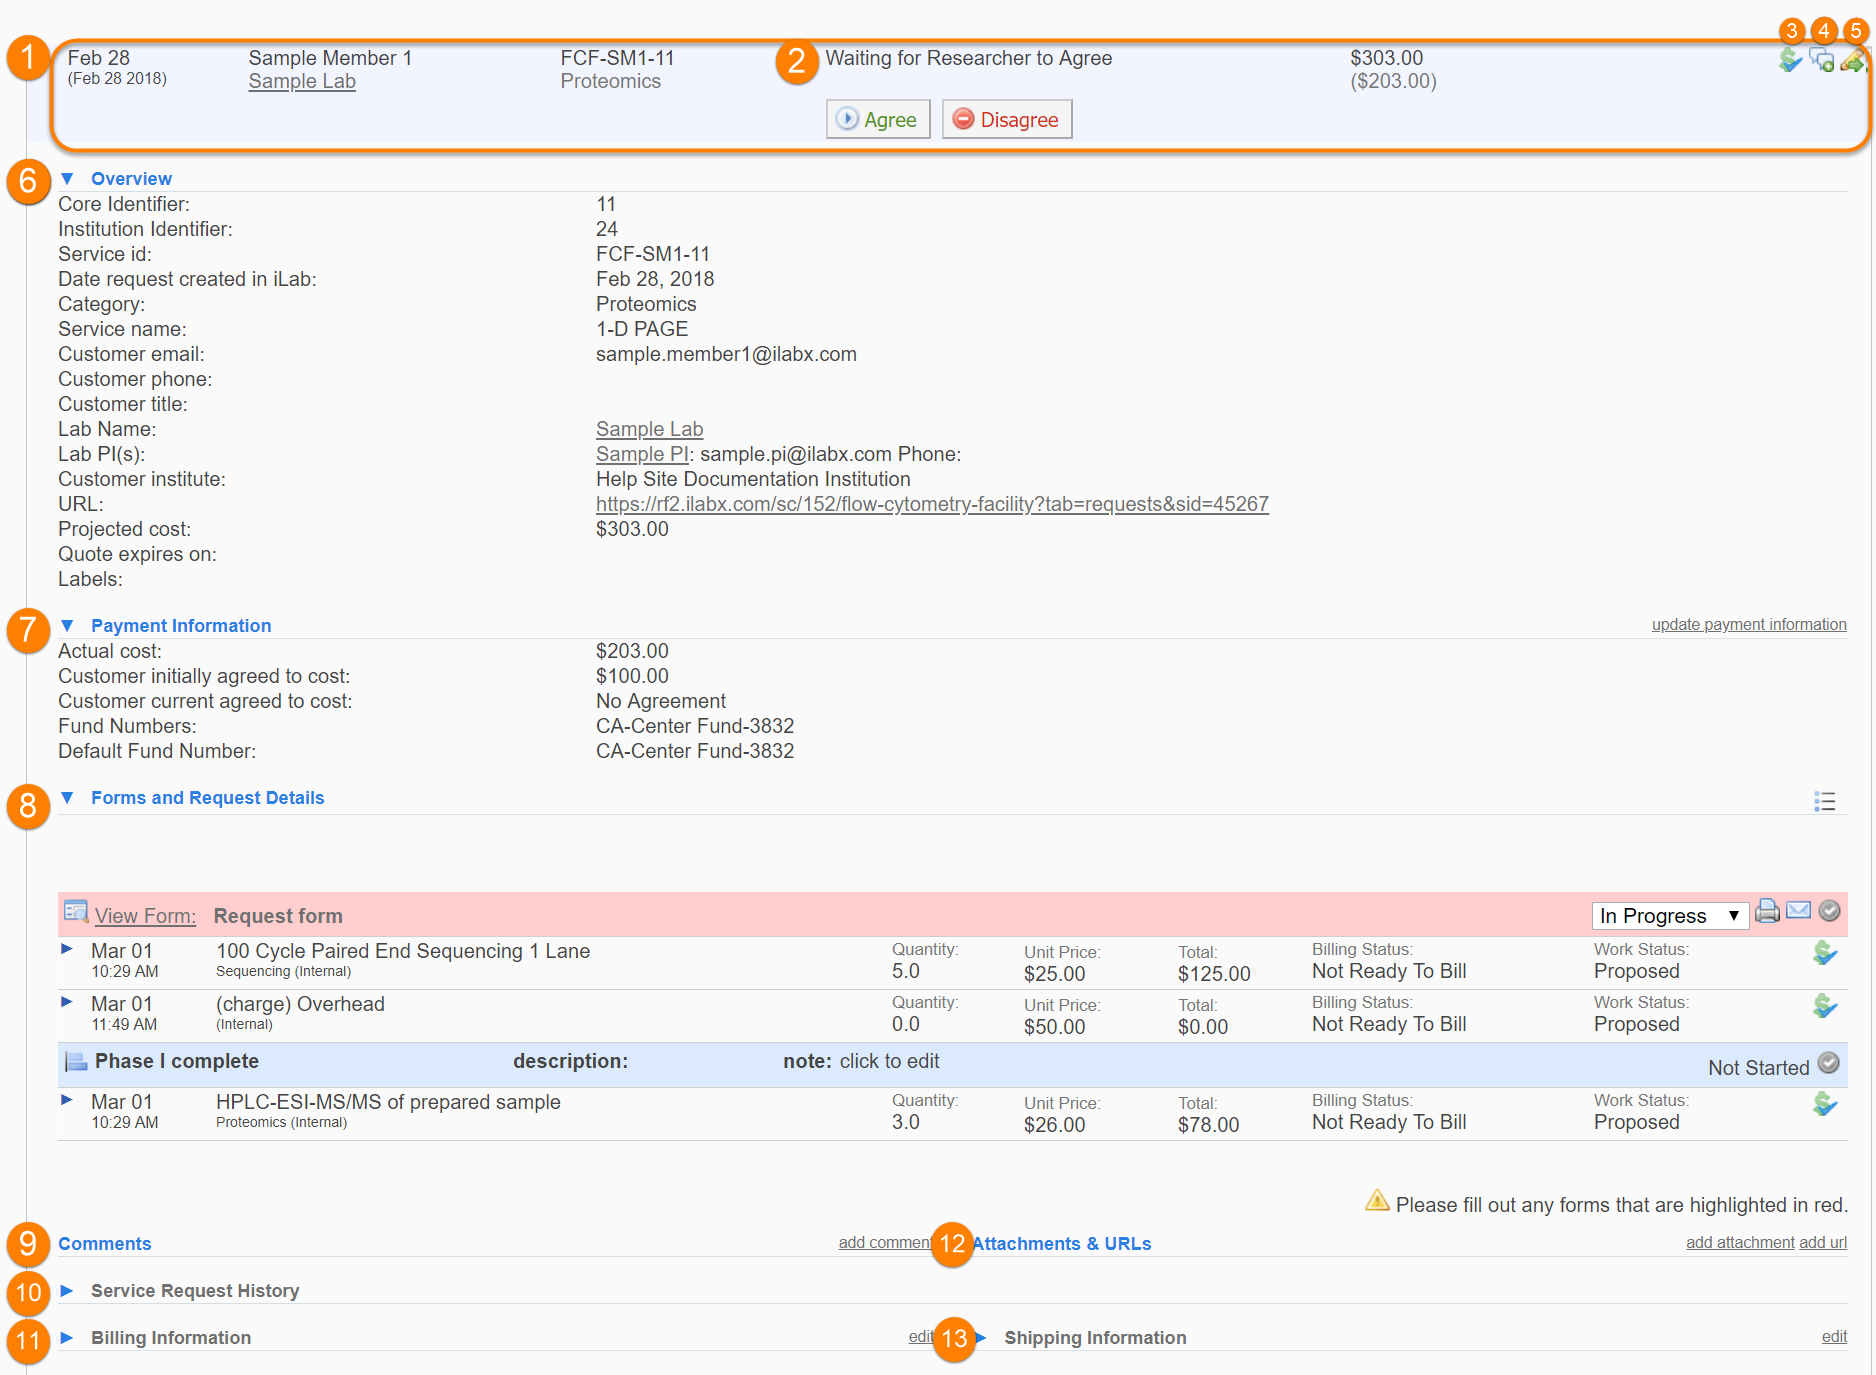The image size is (1876, 1375).
Task: Collapse the Overview section
Action: click(68, 179)
